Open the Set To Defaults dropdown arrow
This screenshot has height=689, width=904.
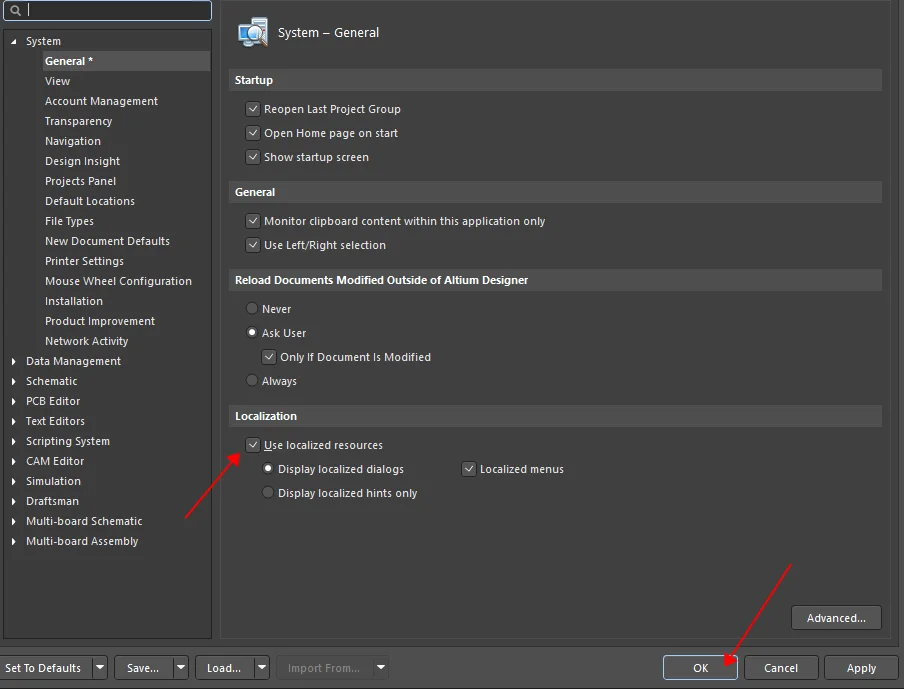(100, 668)
